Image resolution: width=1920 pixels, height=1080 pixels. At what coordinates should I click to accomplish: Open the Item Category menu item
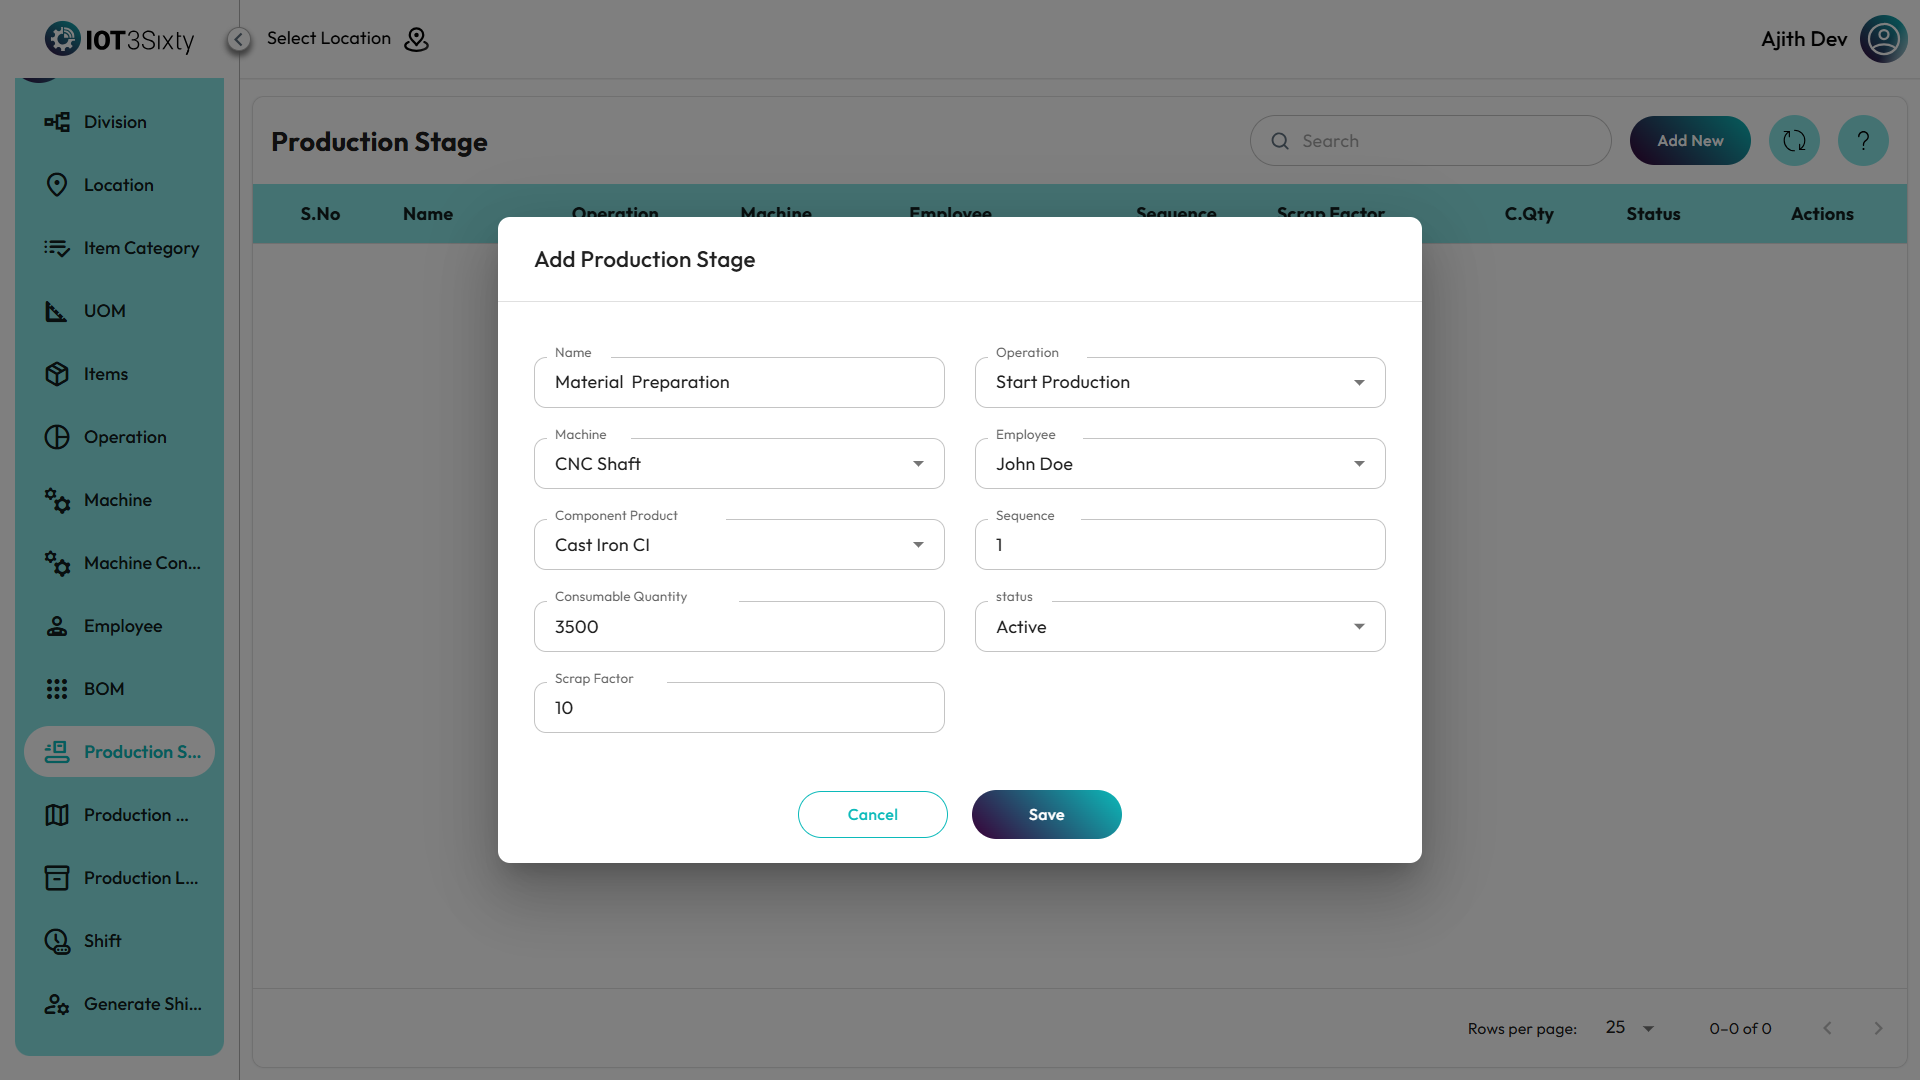point(141,248)
